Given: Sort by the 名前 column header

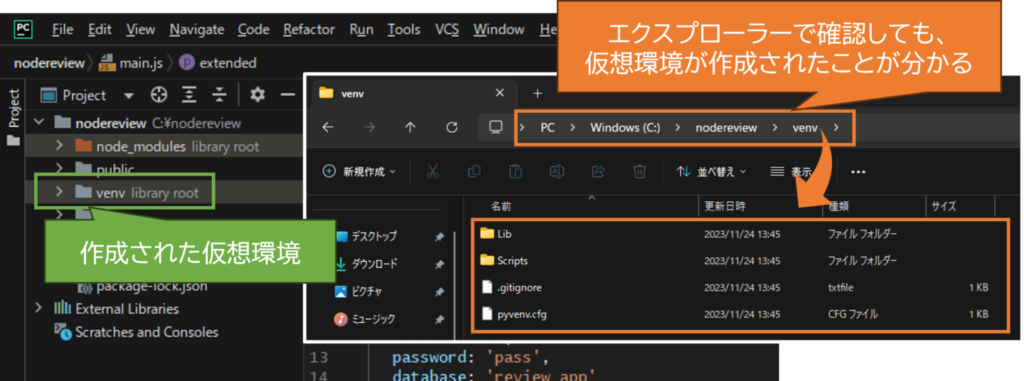Looking at the screenshot, I should (x=502, y=207).
